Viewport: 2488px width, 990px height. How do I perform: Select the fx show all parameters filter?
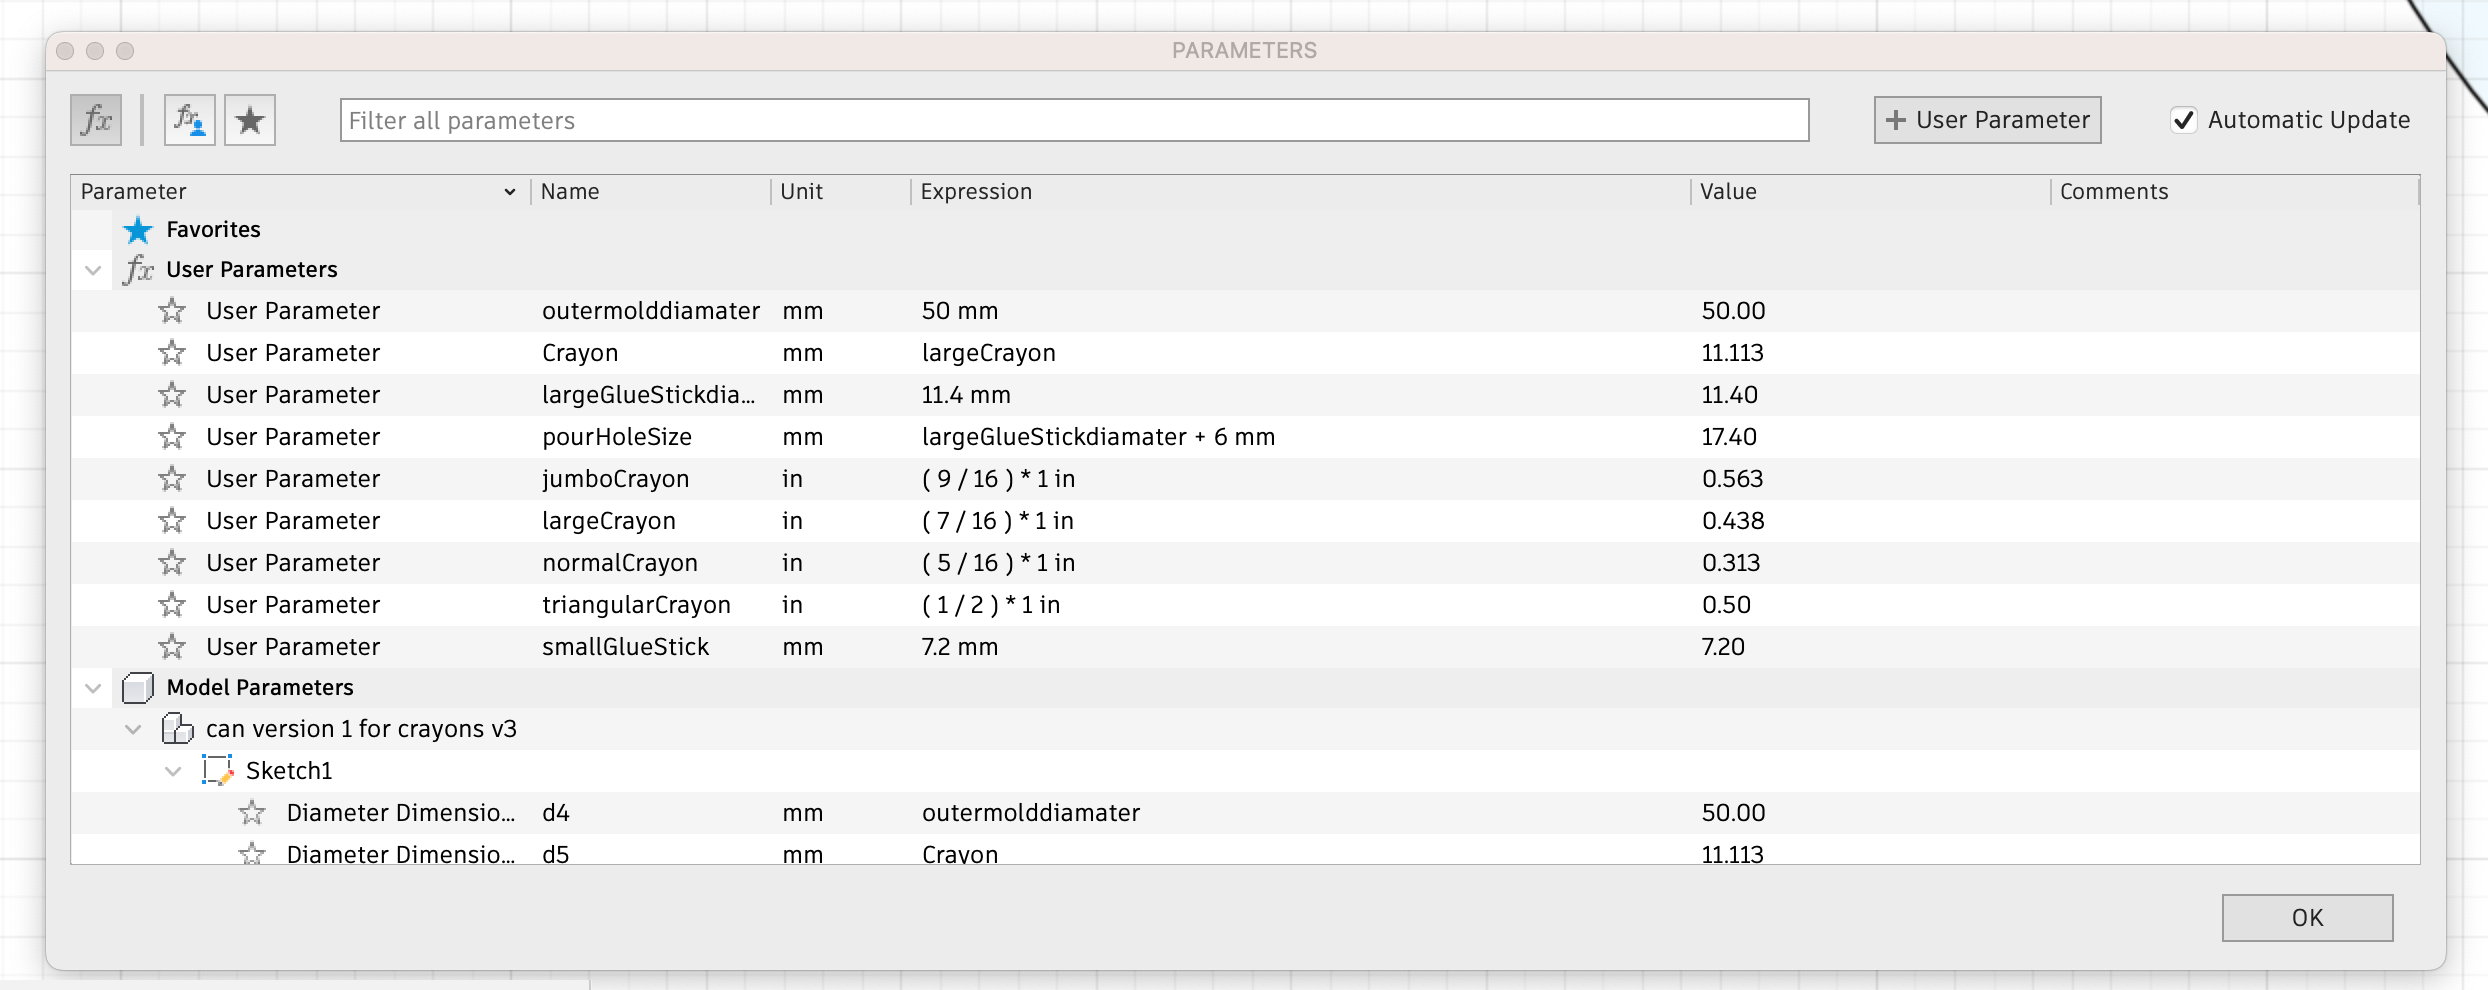[x=95, y=119]
